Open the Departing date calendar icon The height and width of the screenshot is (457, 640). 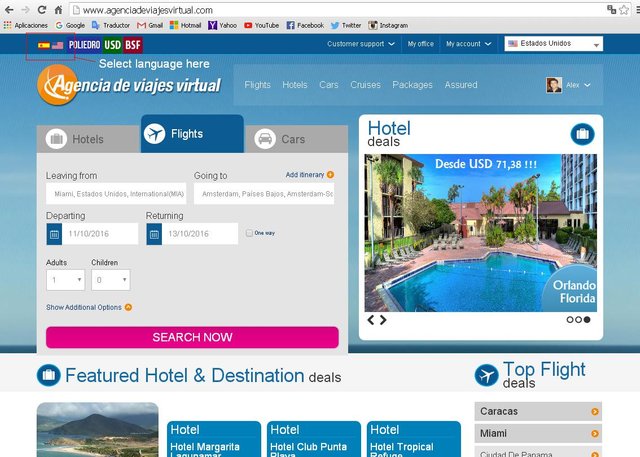(x=54, y=234)
